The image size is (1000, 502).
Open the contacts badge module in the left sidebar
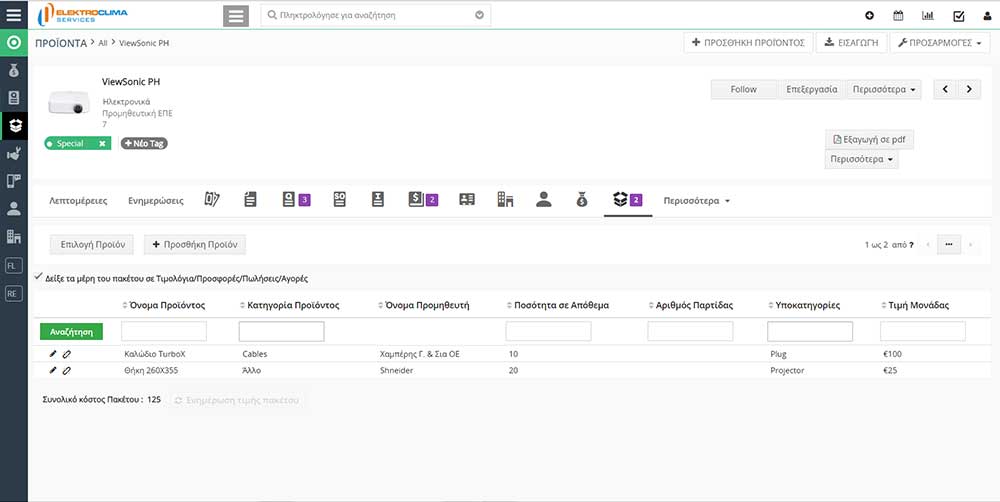13,98
